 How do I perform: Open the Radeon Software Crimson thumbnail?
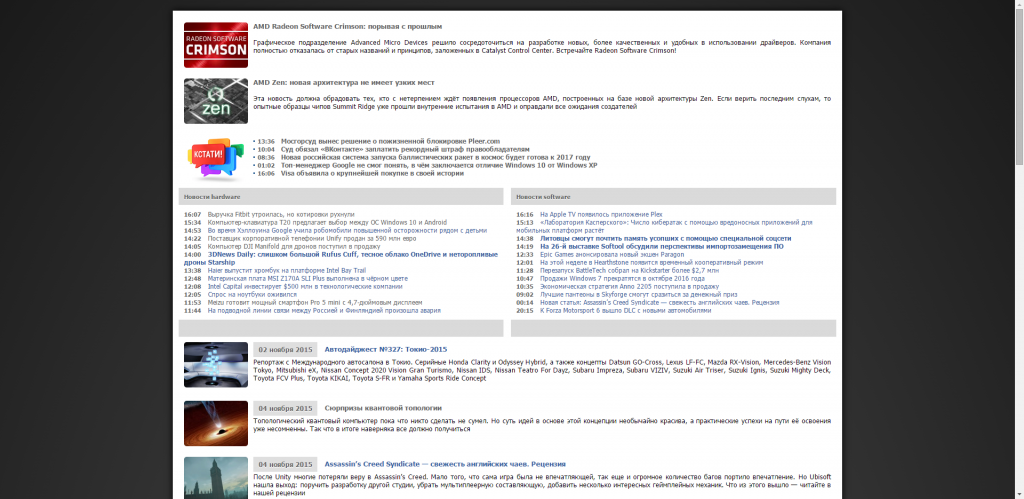point(216,45)
